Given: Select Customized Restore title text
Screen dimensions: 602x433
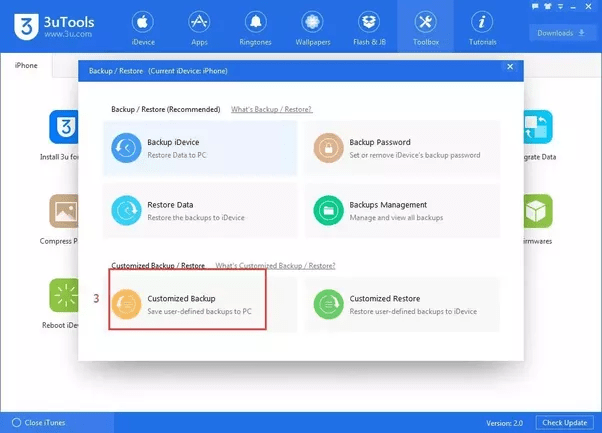Looking at the screenshot, I should click(x=385, y=298).
